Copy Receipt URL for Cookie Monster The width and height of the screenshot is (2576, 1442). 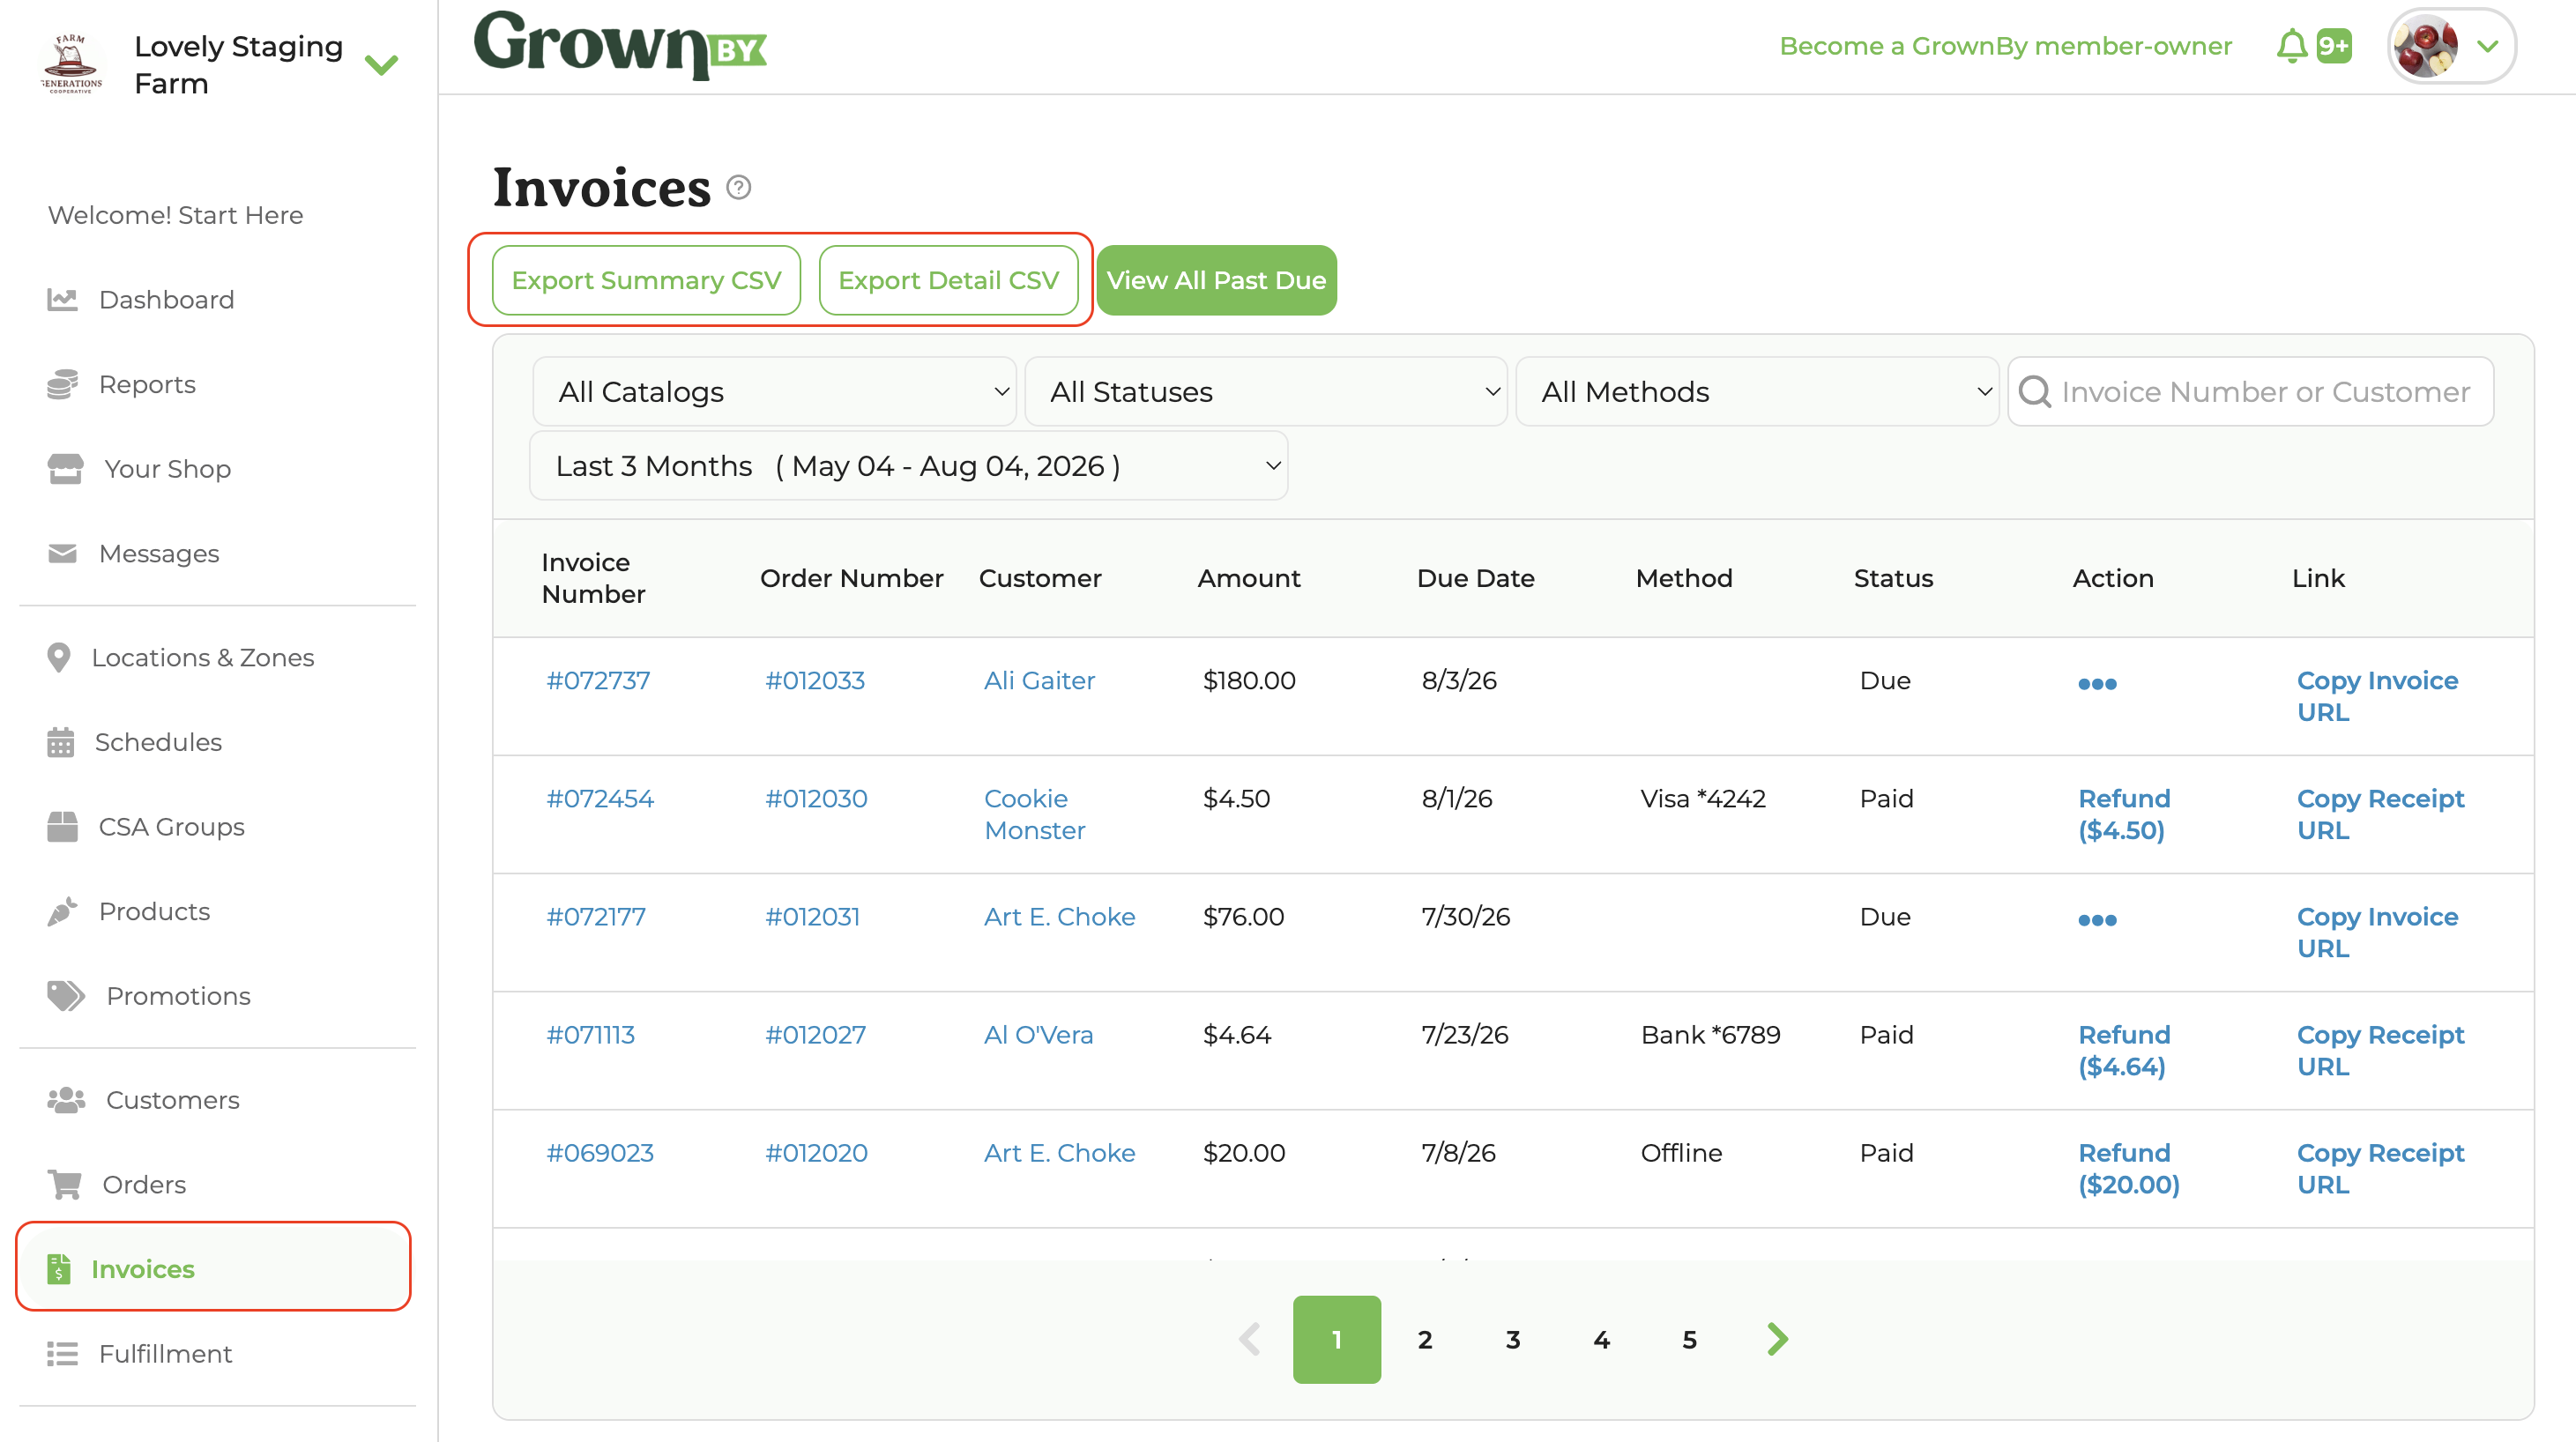(2380, 814)
